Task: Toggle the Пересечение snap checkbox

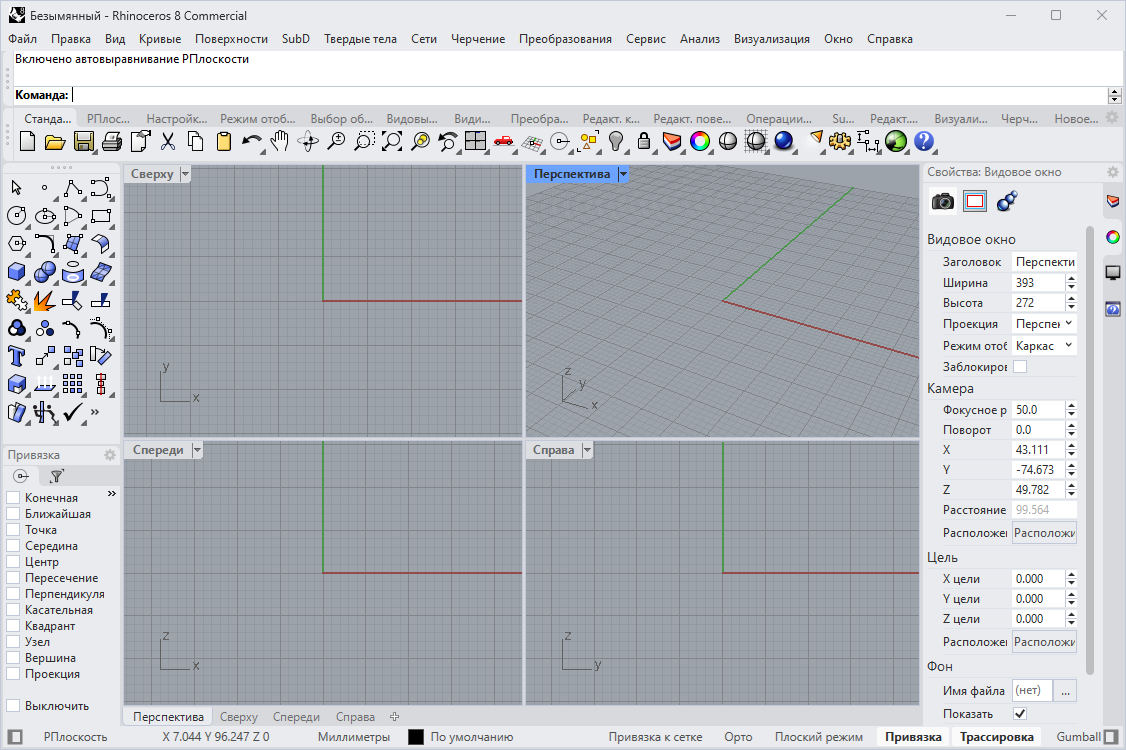Action: pos(13,578)
